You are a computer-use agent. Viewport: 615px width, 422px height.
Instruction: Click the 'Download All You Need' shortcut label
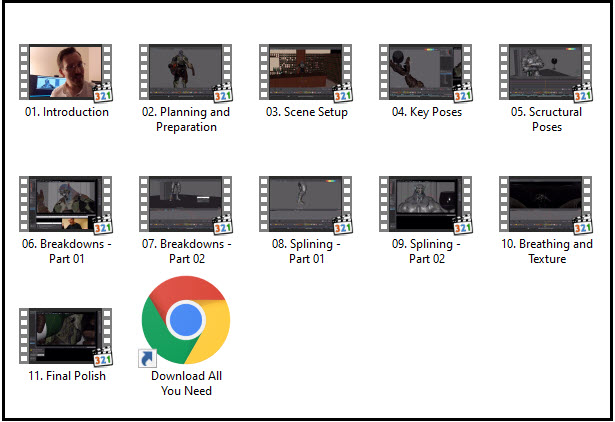pos(186,383)
